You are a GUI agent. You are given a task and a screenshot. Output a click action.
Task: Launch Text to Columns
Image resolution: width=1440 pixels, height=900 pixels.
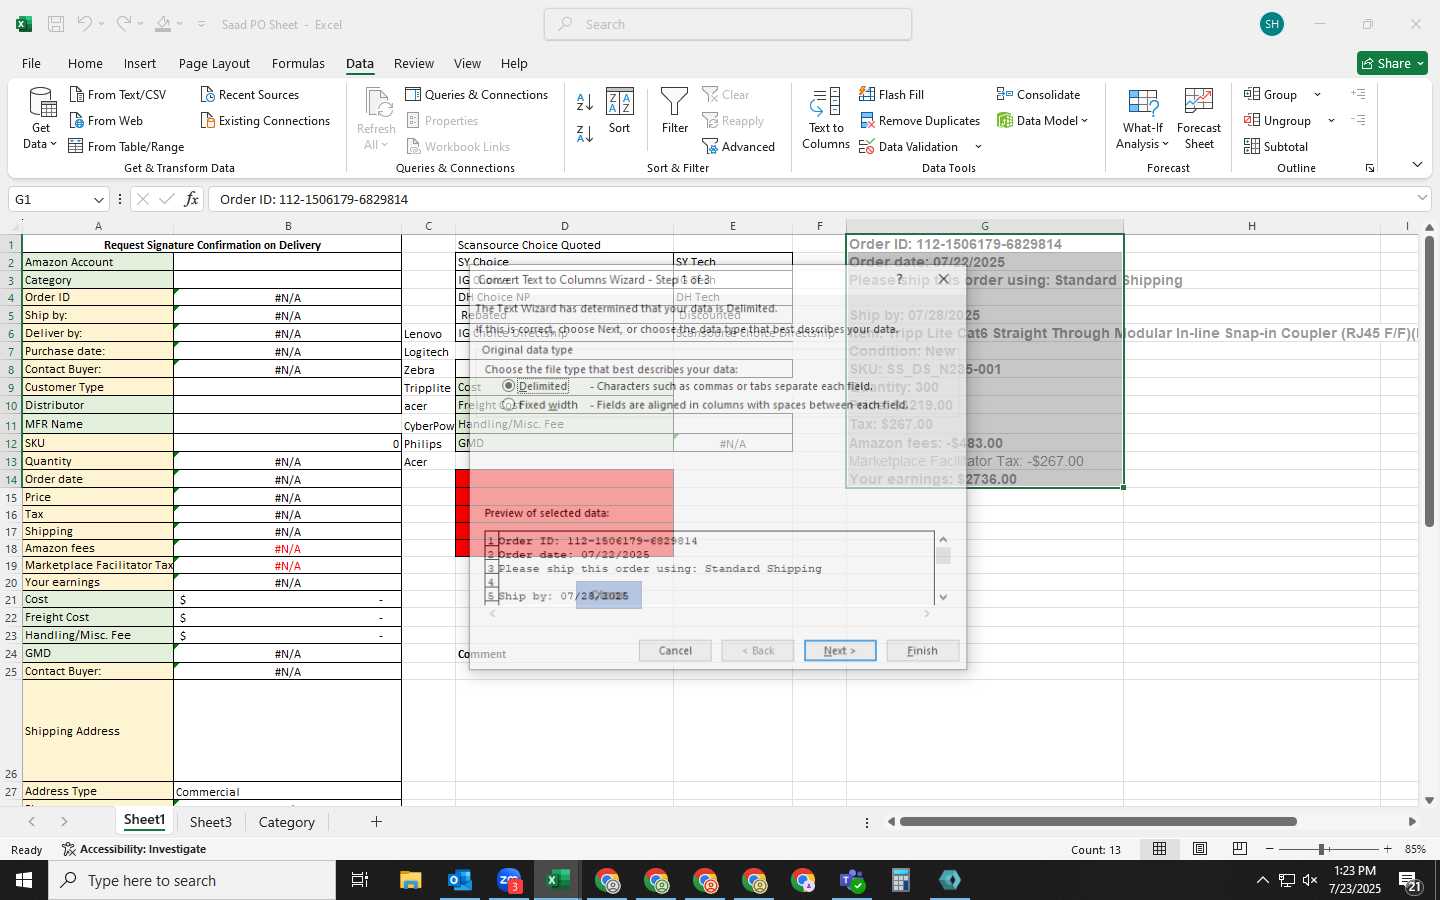(x=826, y=119)
